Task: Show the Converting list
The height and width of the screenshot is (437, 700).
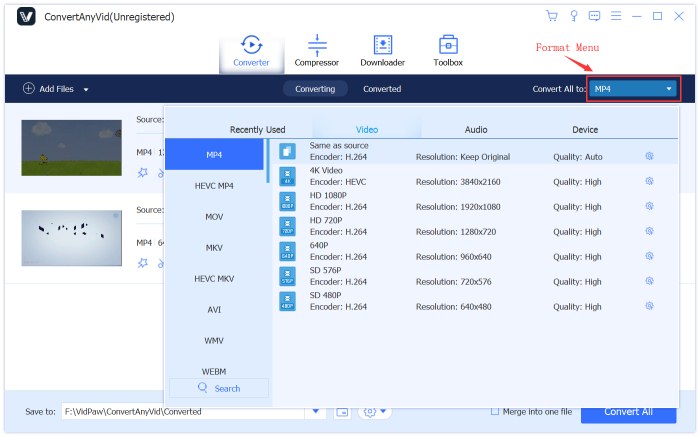Action: click(315, 89)
